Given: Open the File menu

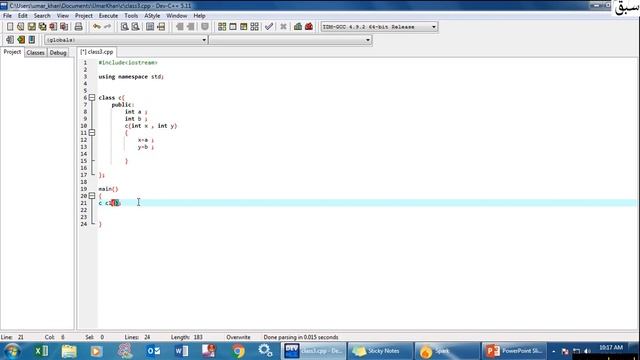Looking at the screenshot, I should (7, 16).
